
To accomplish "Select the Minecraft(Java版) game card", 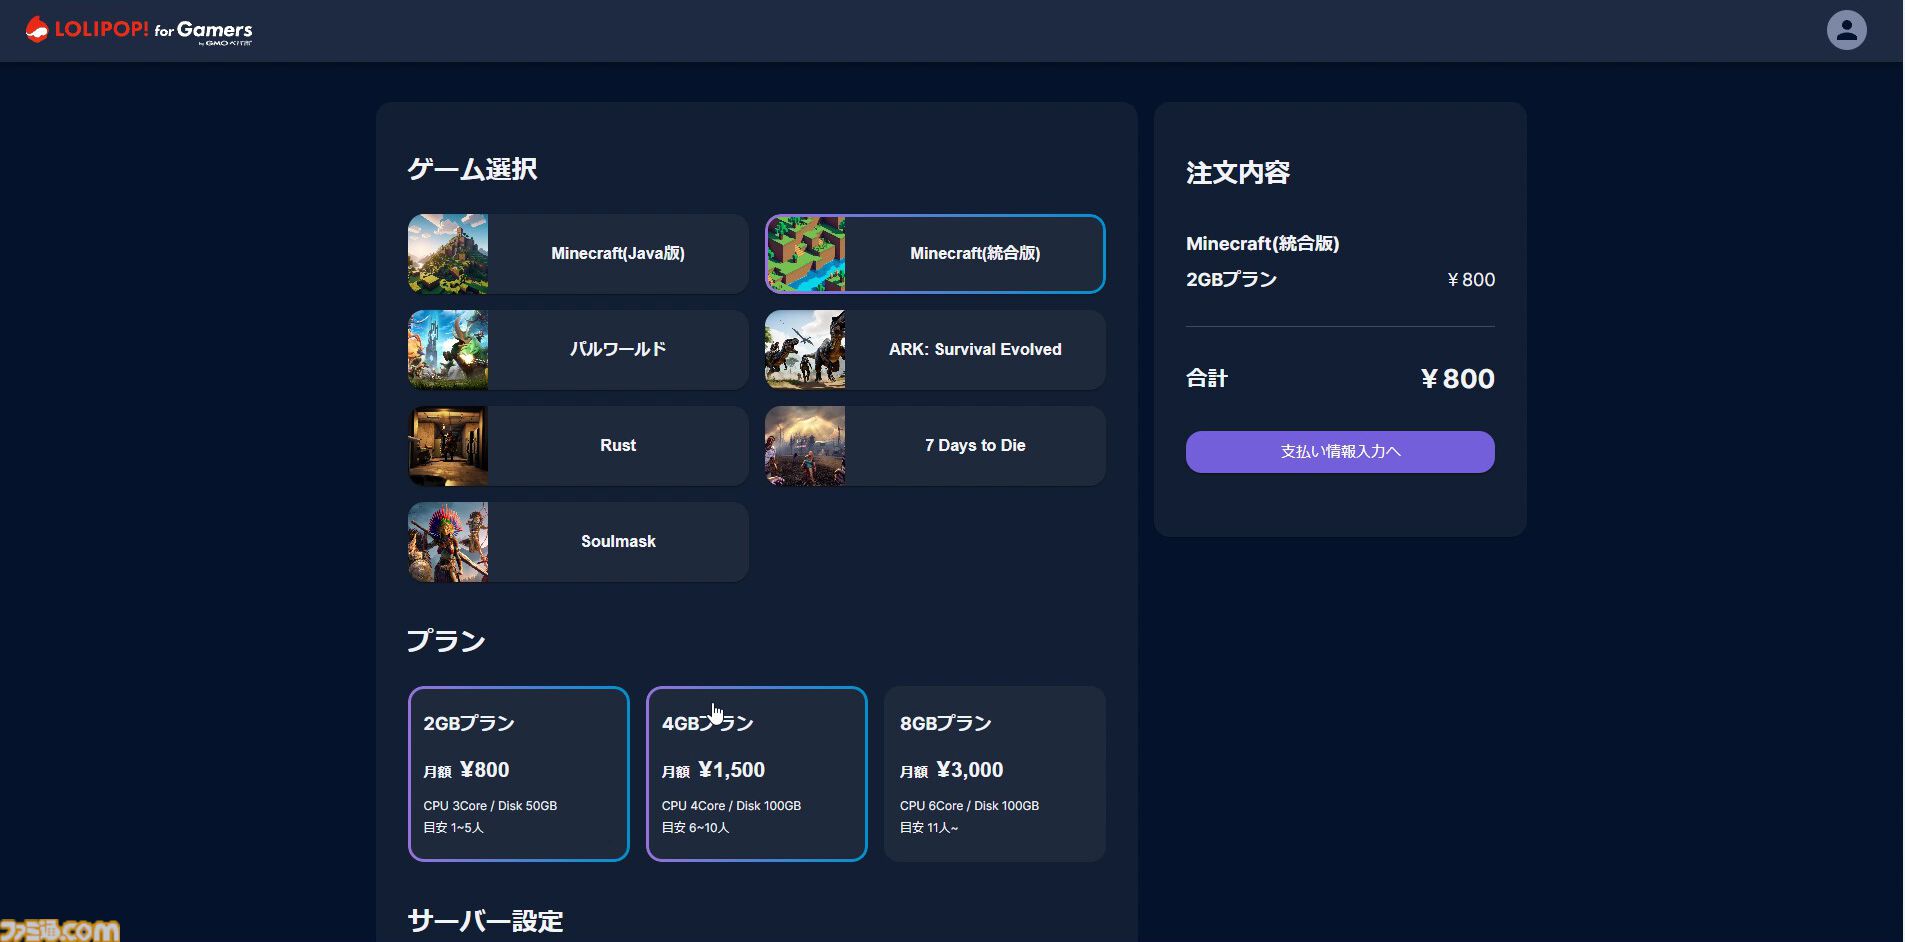I will [x=578, y=254].
